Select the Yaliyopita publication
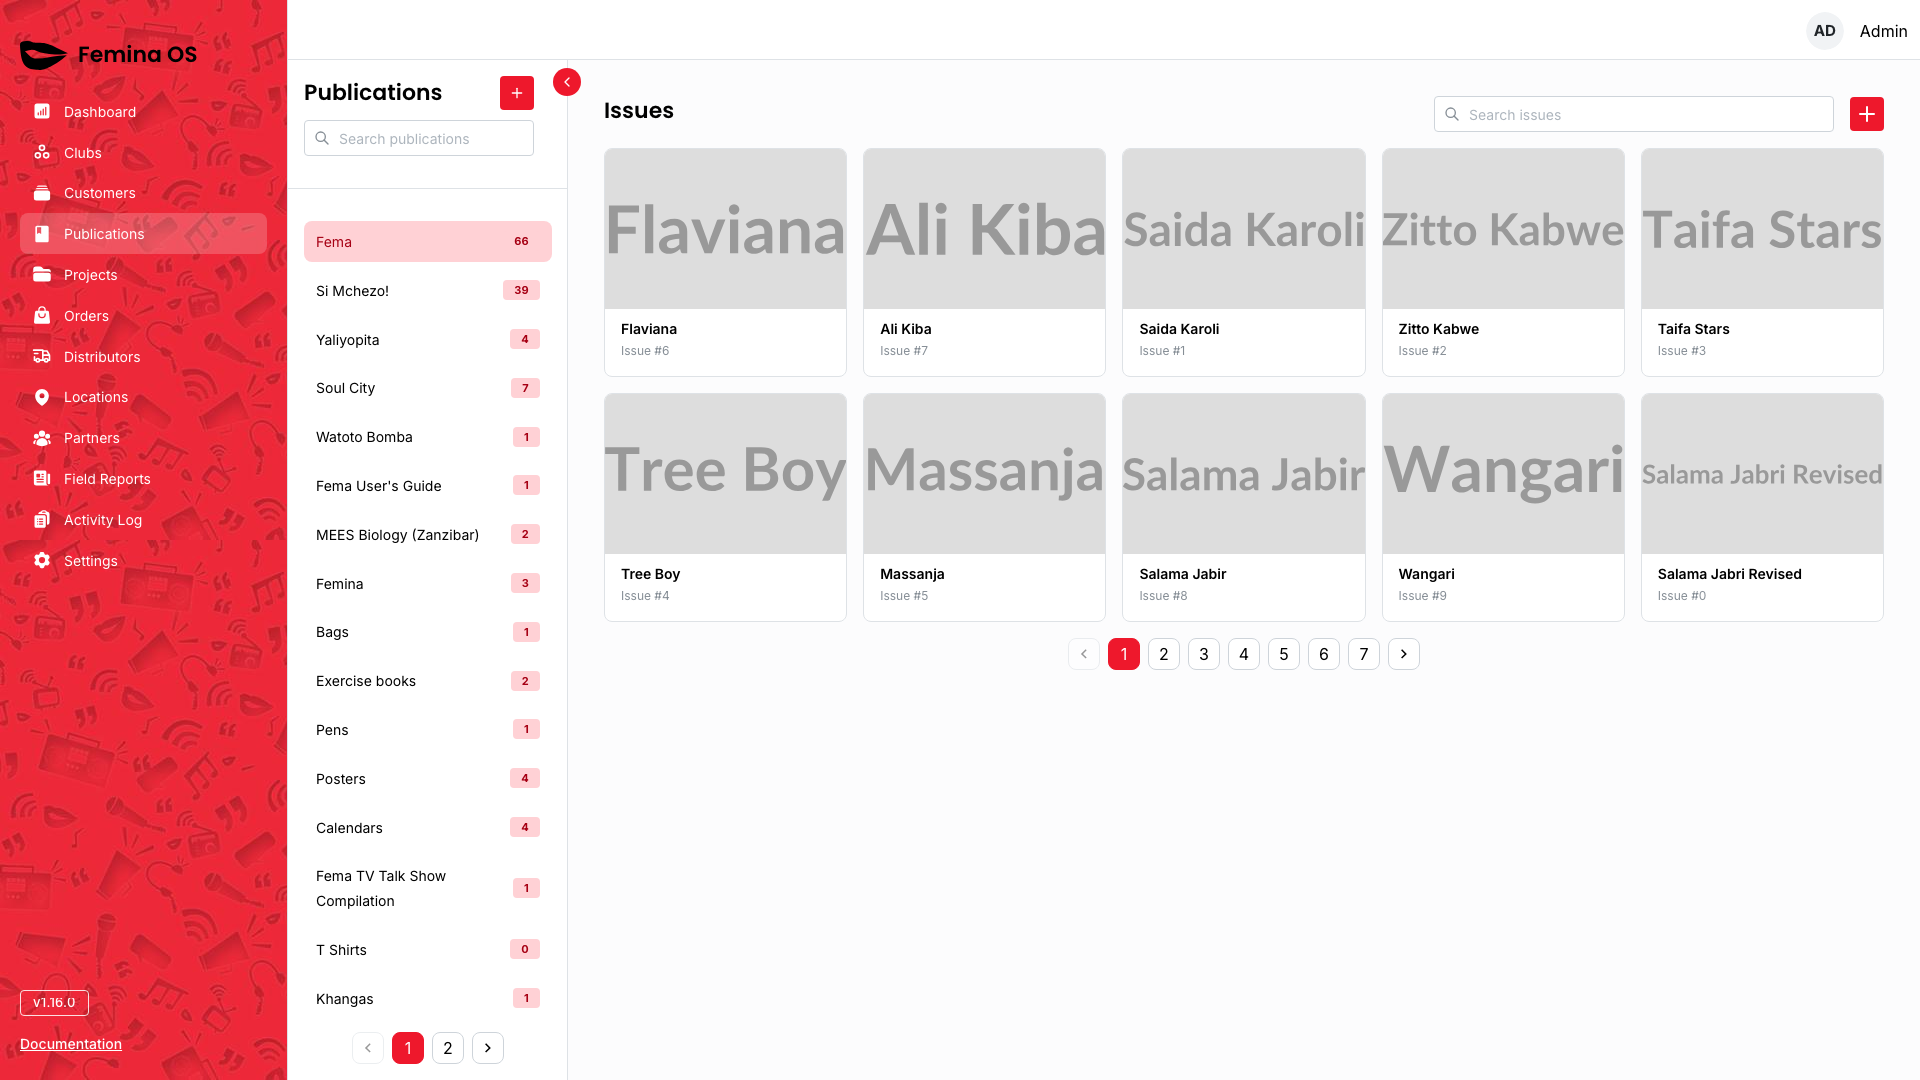 [x=428, y=340]
